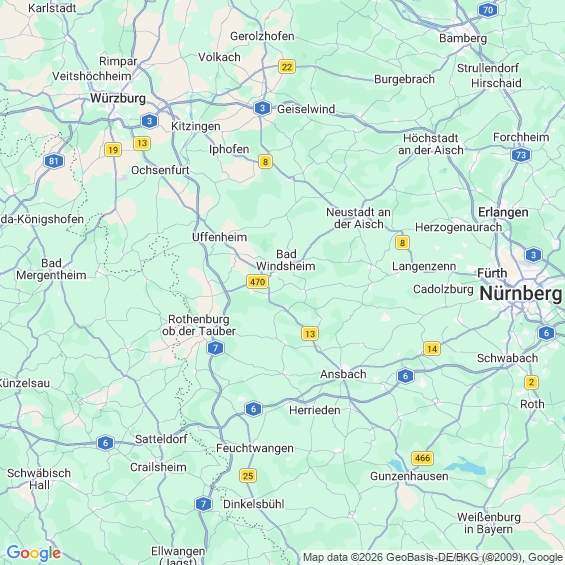Click the Würzburg city label
Screen dimensions: 565x565
click(x=118, y=98)
